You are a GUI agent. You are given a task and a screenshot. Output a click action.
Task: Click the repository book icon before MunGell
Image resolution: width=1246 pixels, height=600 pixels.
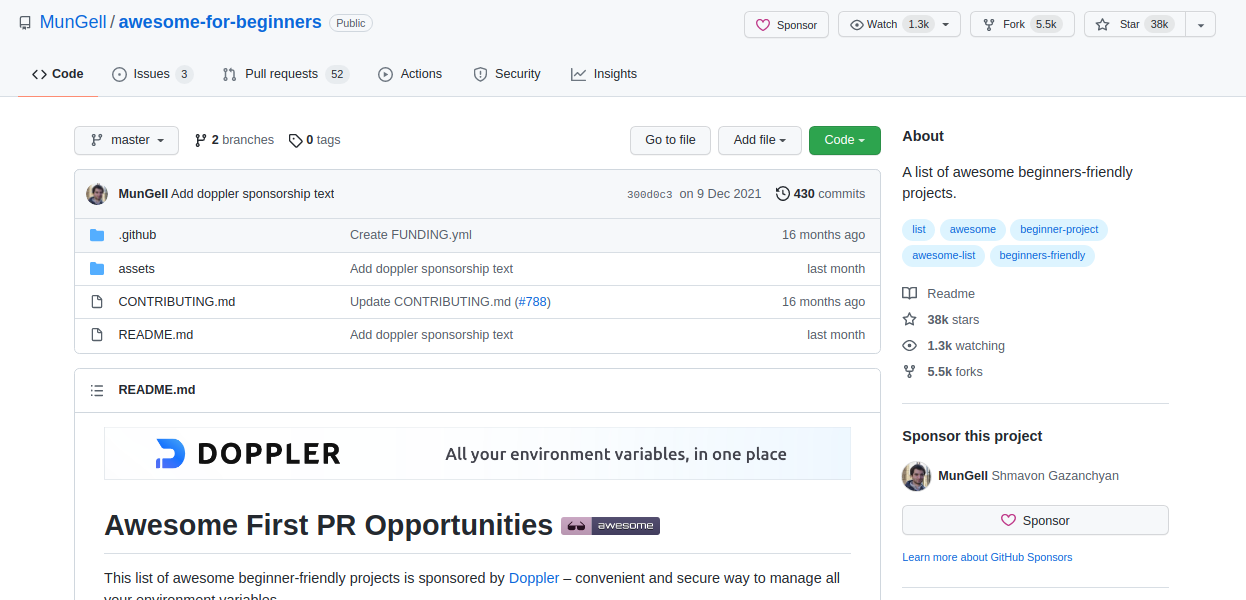coord(24,21)
